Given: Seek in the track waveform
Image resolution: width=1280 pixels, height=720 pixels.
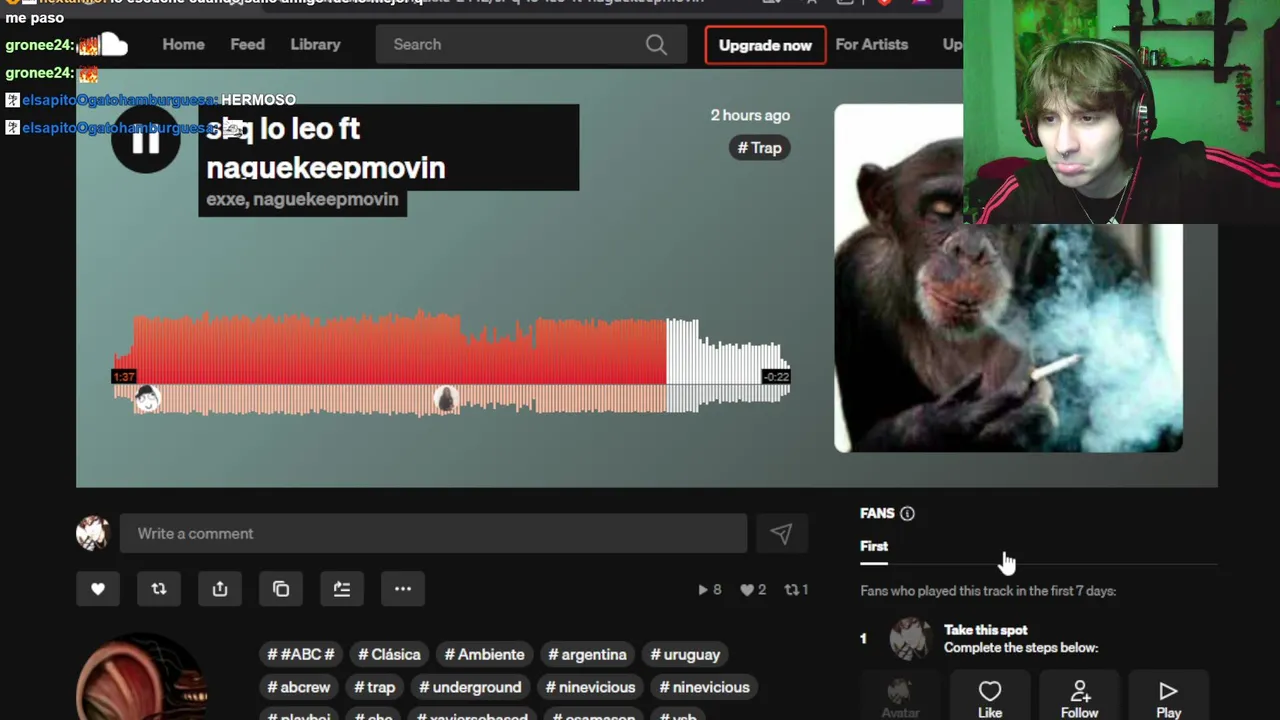Looking at the screenshot, I should tap(452, 365).
